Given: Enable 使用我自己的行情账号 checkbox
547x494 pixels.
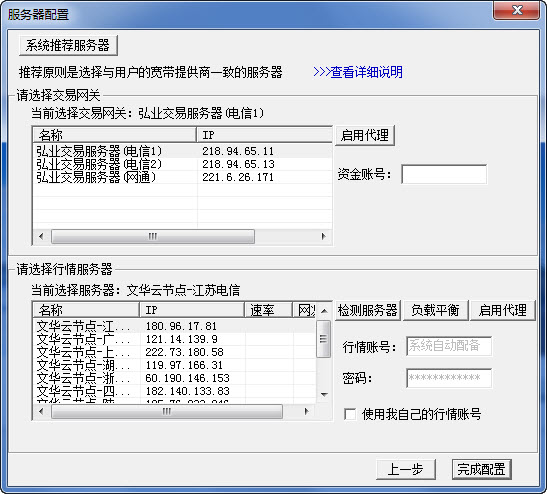Looking at the screenshot, I should pyautogui.click(x=350, y=414).
